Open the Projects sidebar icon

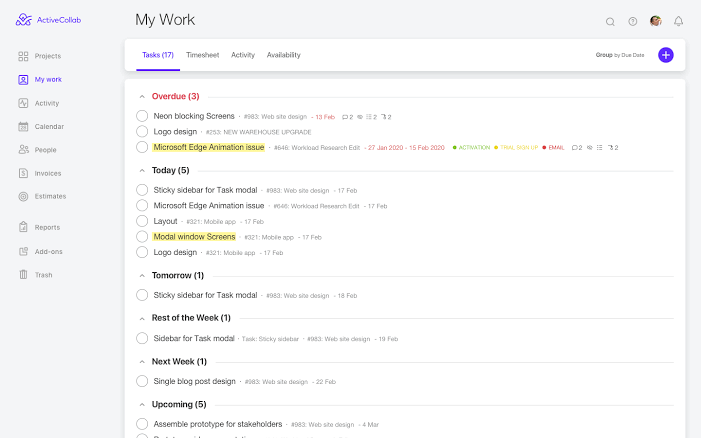click(23, 56)
